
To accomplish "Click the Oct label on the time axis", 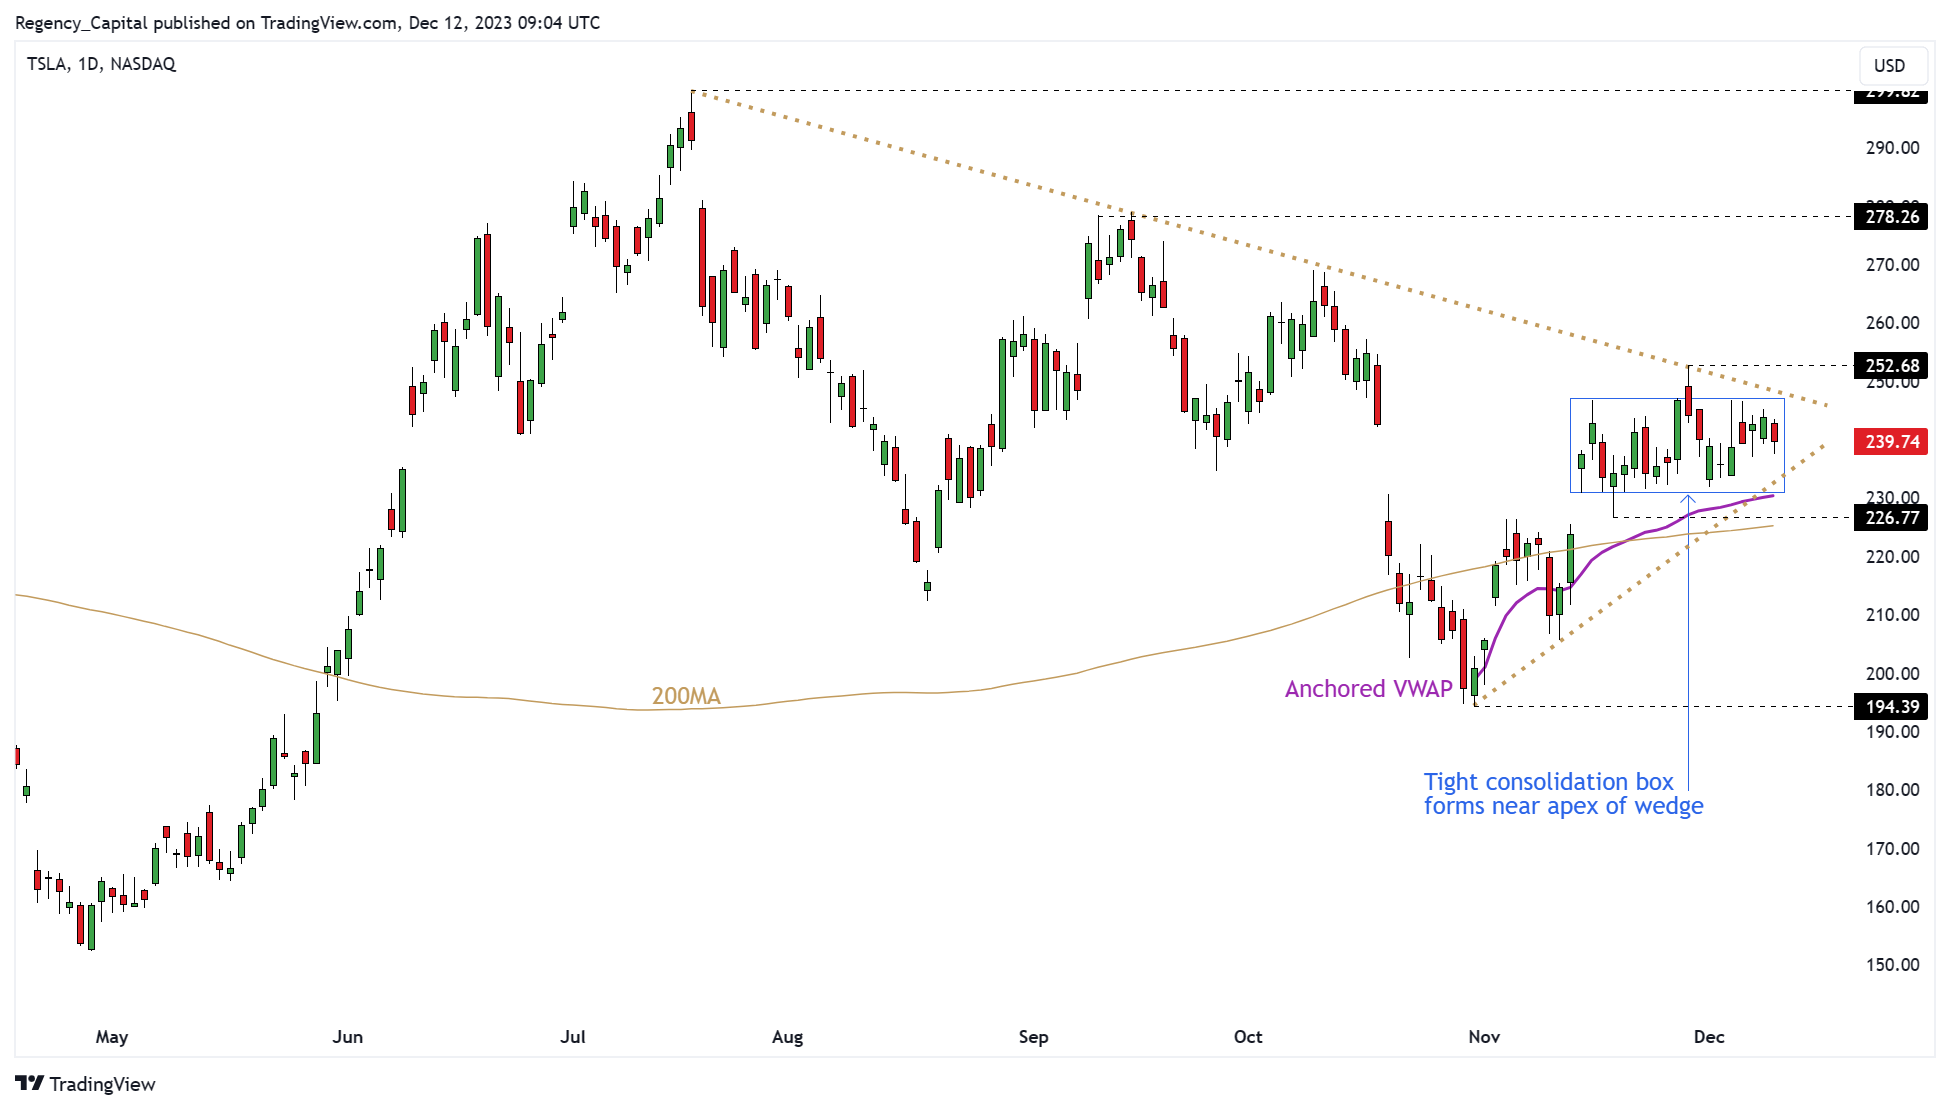I will (x=1248, y=1037).
